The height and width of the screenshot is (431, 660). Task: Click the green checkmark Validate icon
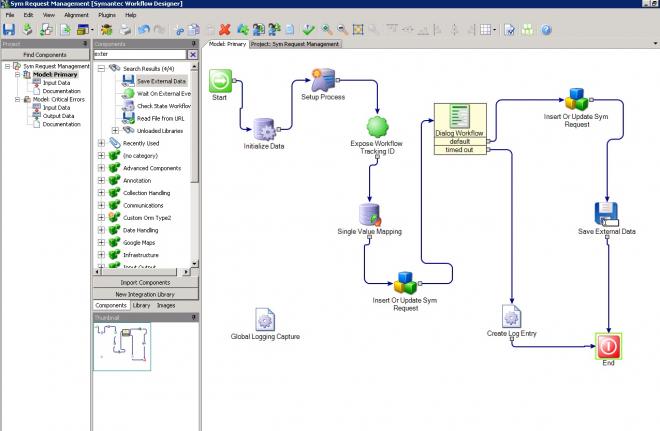309,30
